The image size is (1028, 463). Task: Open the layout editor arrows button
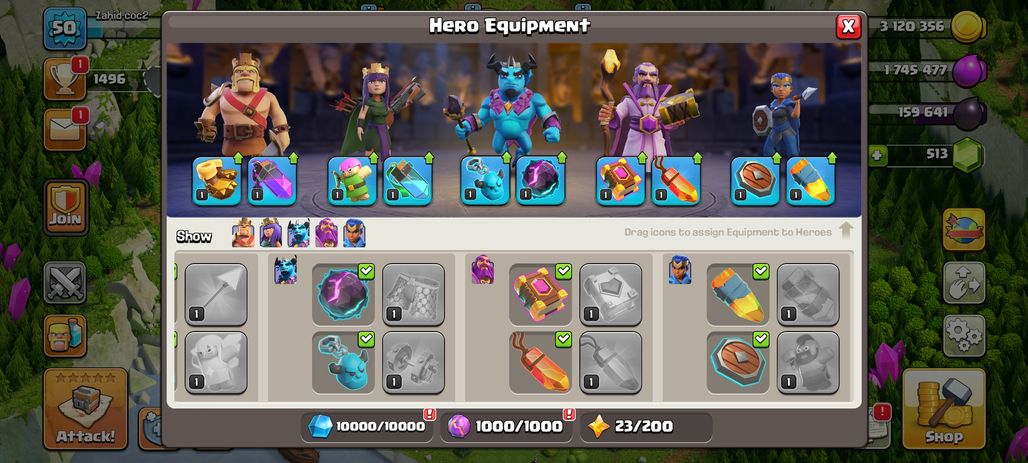[964, 283]
